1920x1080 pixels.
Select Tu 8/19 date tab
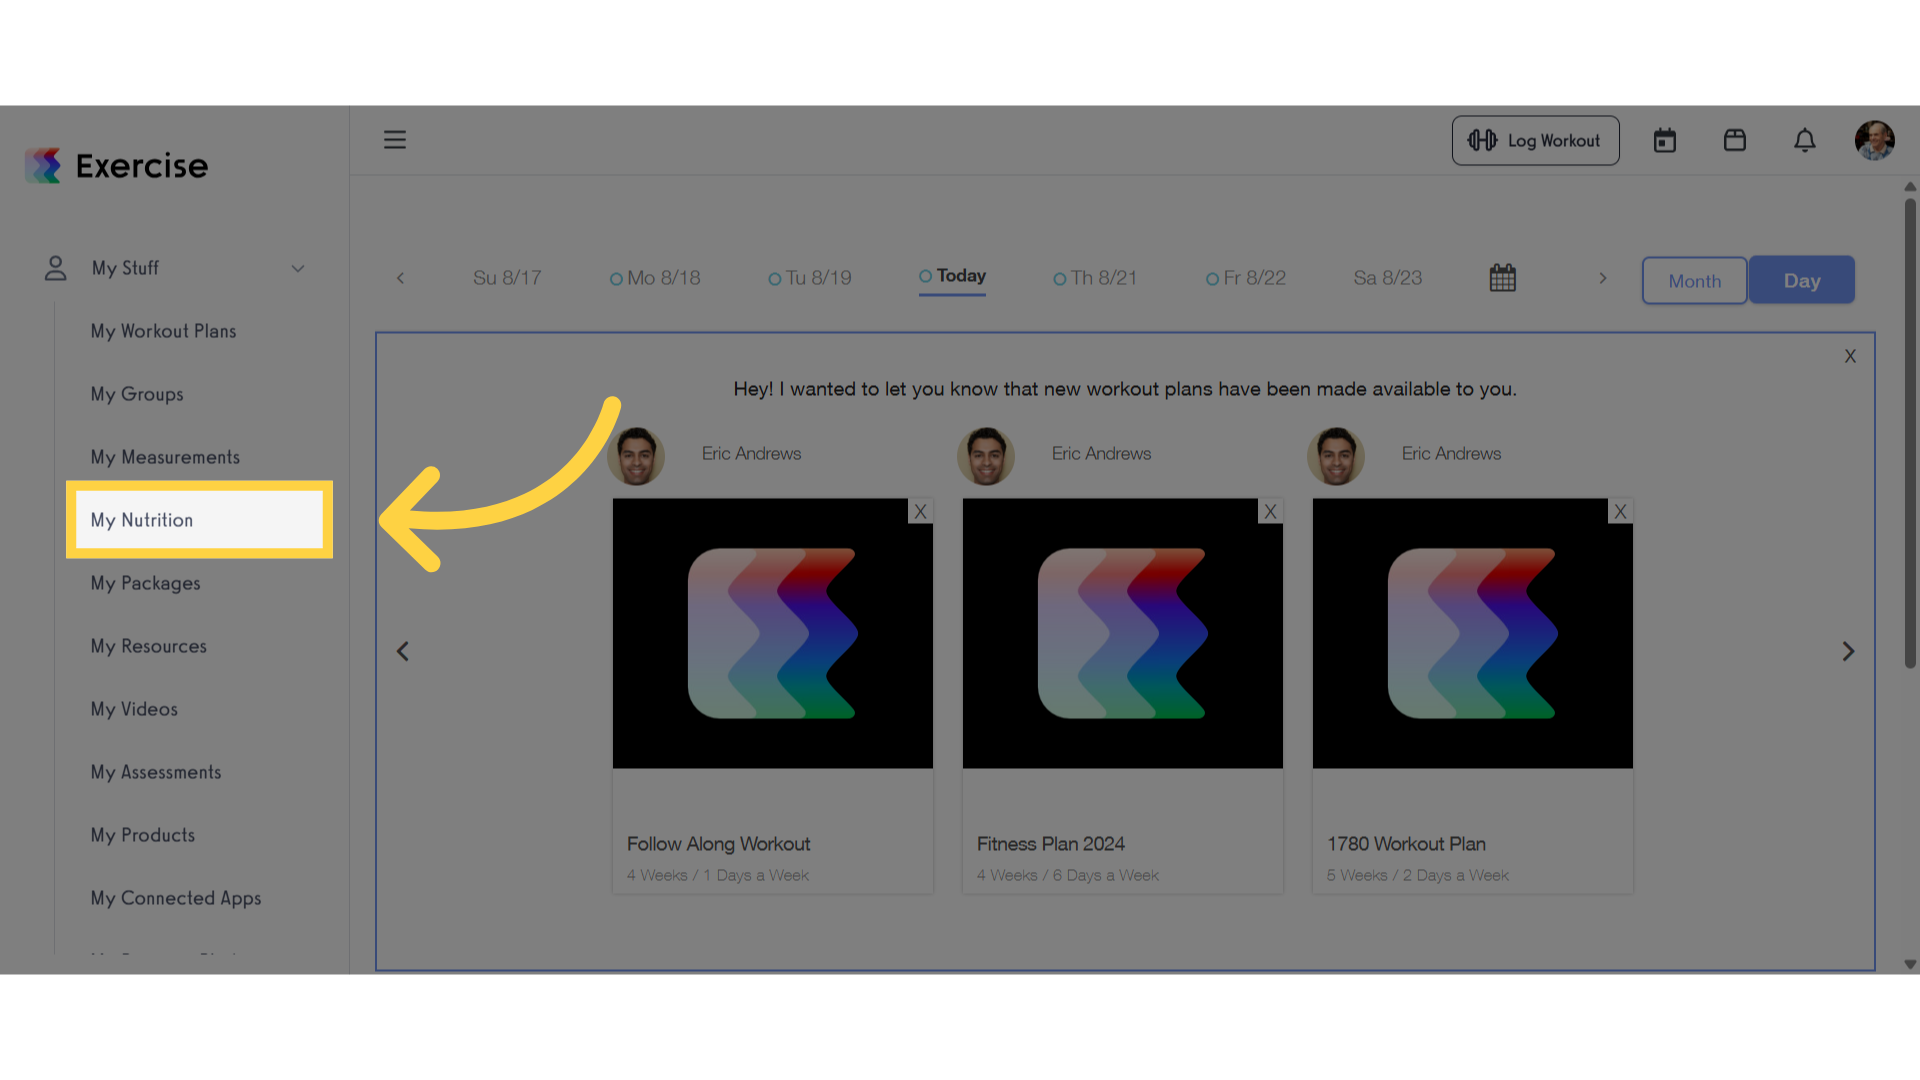click(810, 278)
